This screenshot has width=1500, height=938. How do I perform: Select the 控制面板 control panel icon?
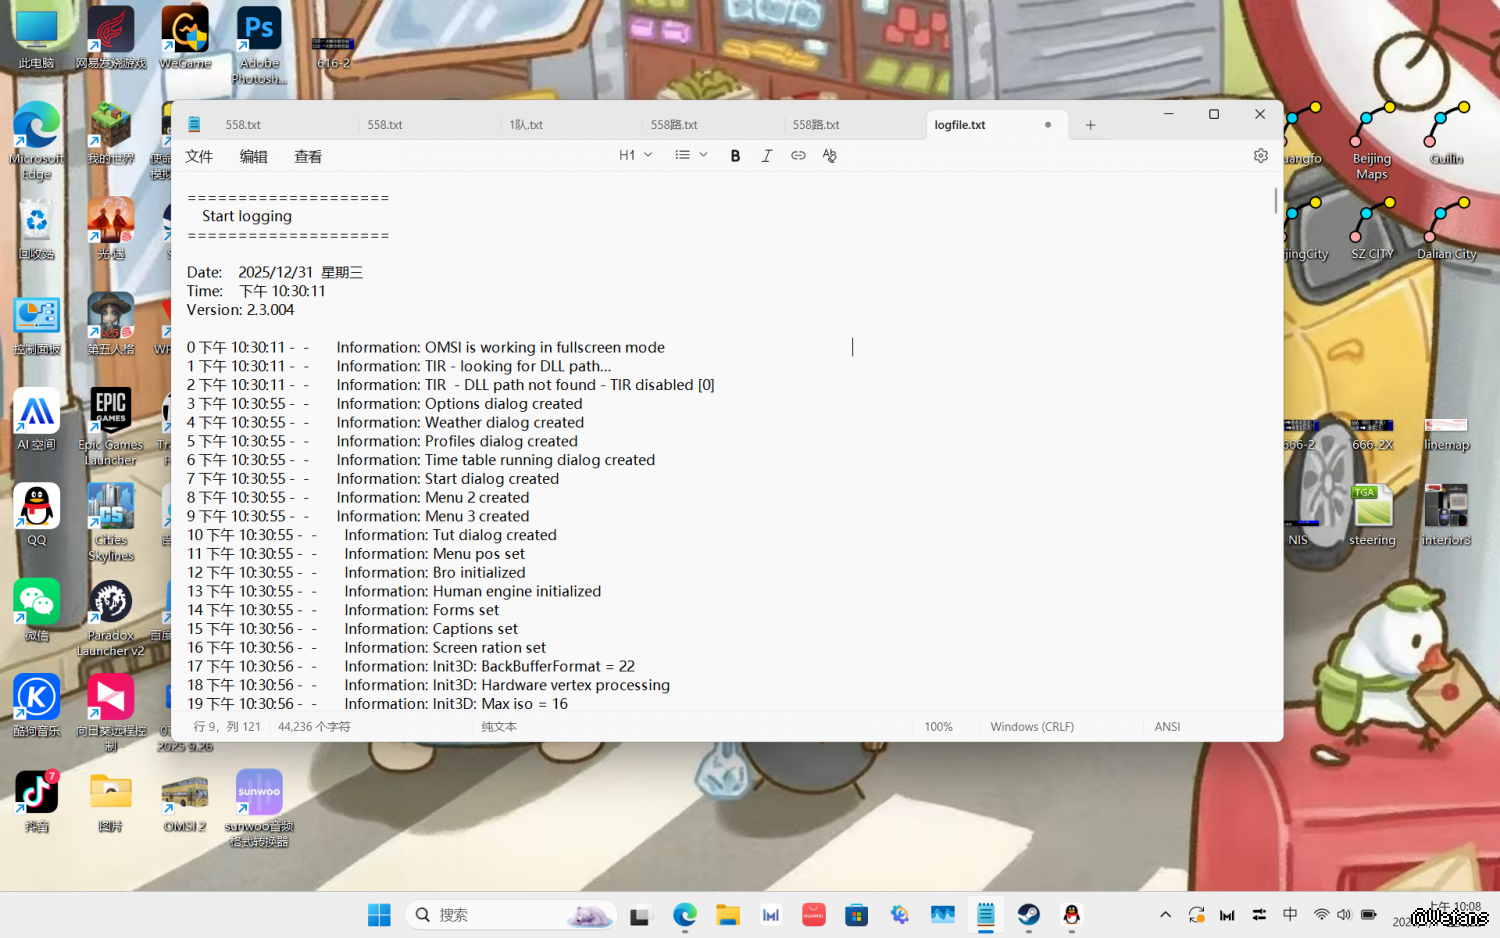click(37, 324)
